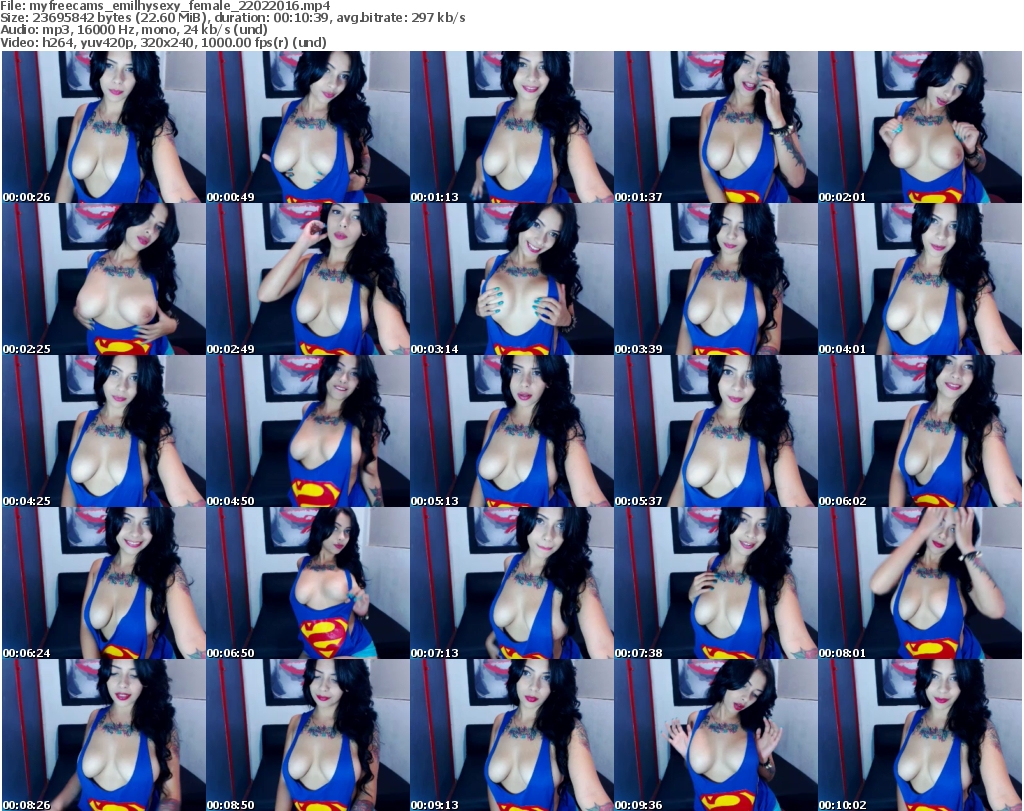Click the 'Audio: mp3, 16000 Hz' info line
1024x811 pixels.
click(x=134, y=30)
